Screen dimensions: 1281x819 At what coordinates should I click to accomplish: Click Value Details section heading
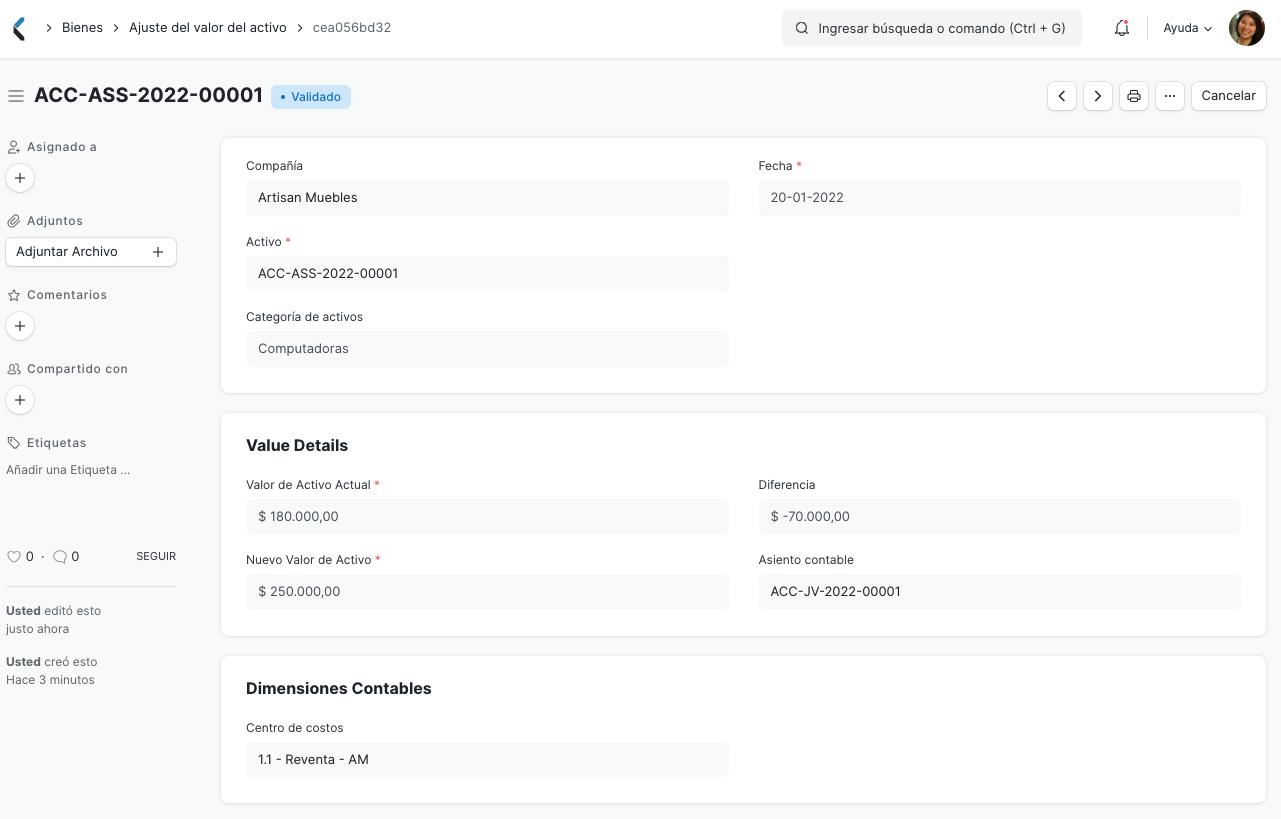coord(297,445)
